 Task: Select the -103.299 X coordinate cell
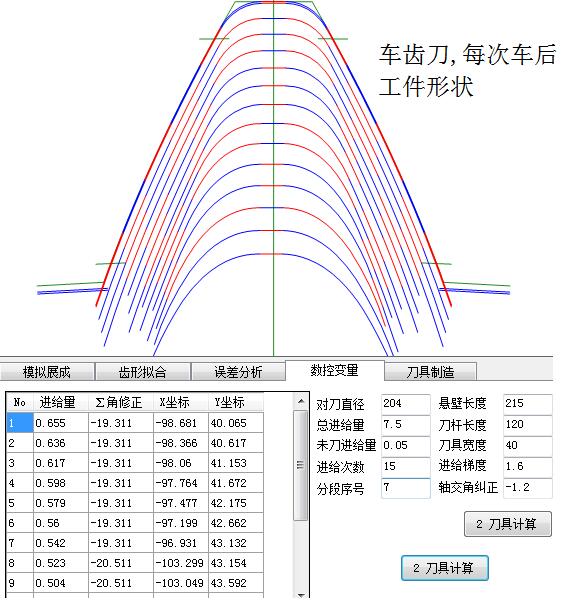coord(181,563)
